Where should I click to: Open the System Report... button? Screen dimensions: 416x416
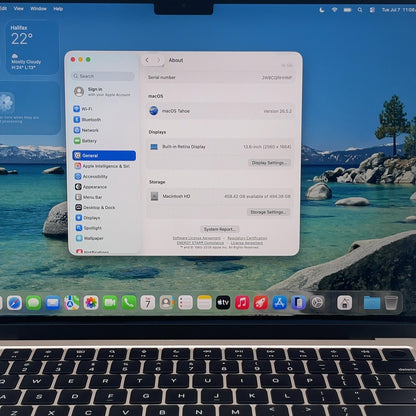[x=220, y=229]
